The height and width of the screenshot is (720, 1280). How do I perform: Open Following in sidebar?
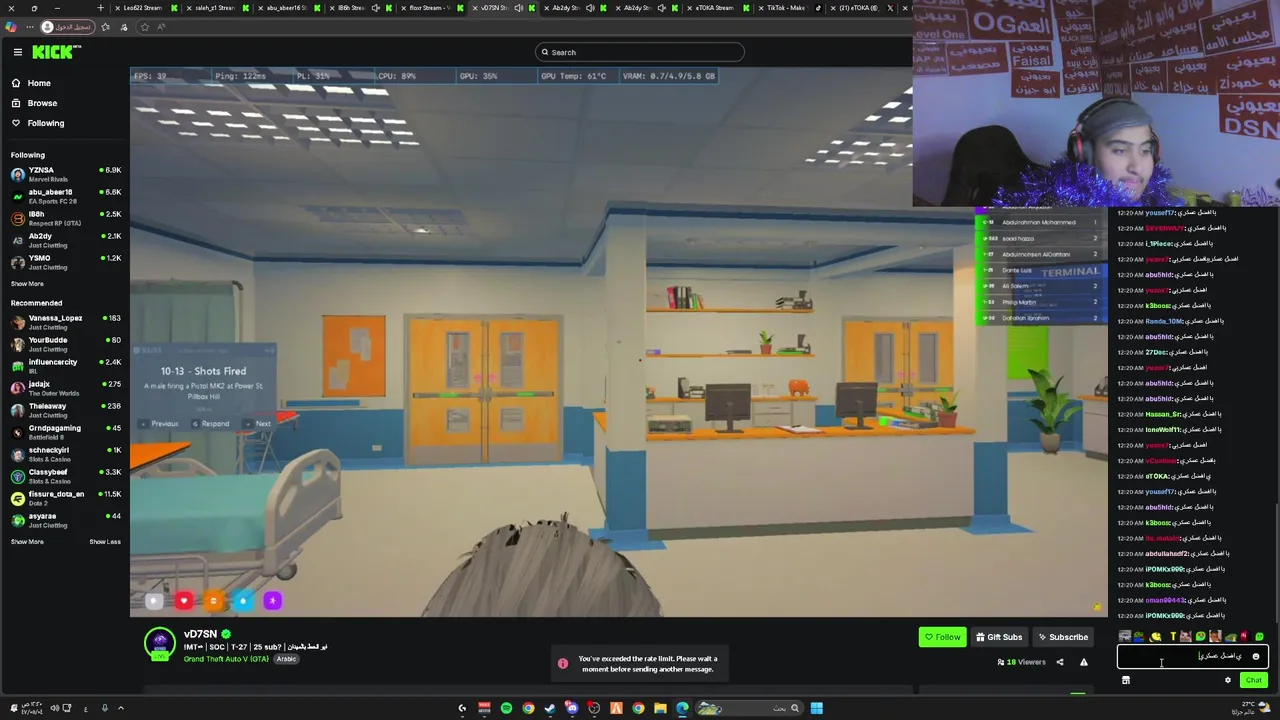(x=45, y=123)
